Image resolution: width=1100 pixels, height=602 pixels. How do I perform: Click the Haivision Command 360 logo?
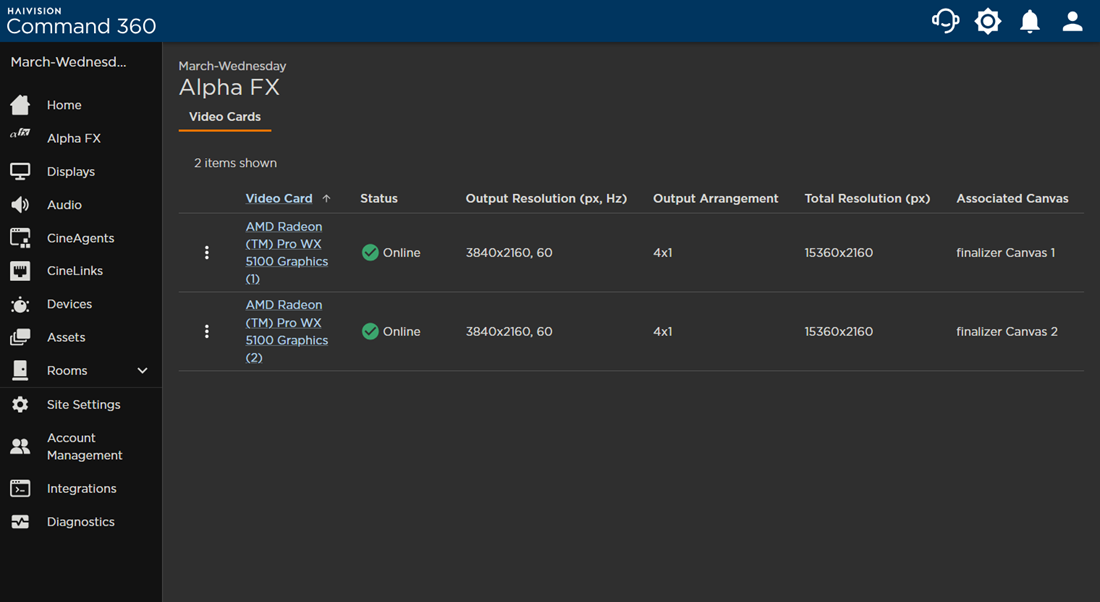tap(81, 21)
